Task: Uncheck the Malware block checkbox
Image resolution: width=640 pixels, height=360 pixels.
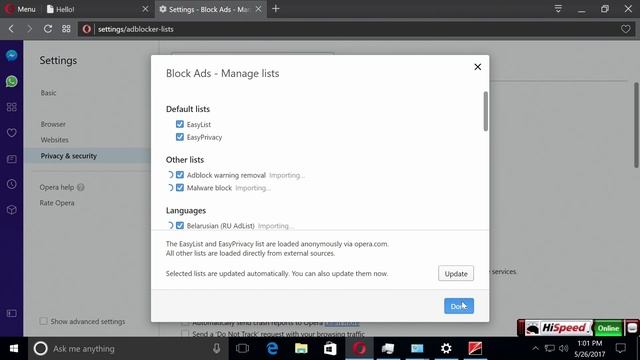Action: (180, 187)
